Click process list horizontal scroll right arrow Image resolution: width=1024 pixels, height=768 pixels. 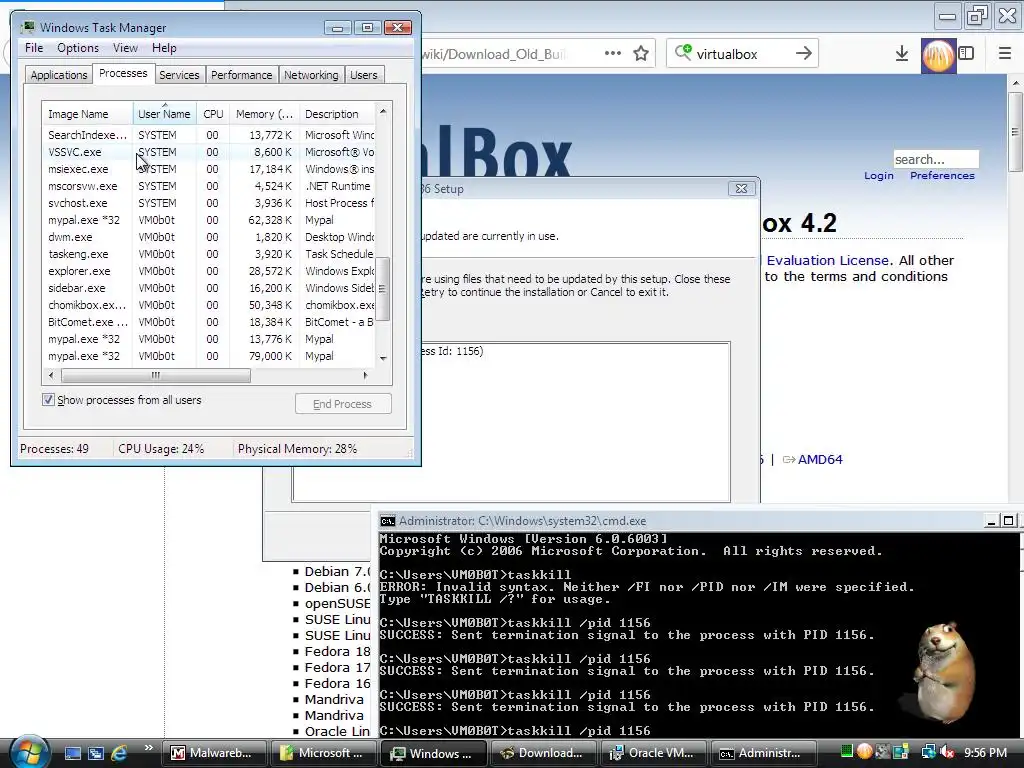[366, 375]
